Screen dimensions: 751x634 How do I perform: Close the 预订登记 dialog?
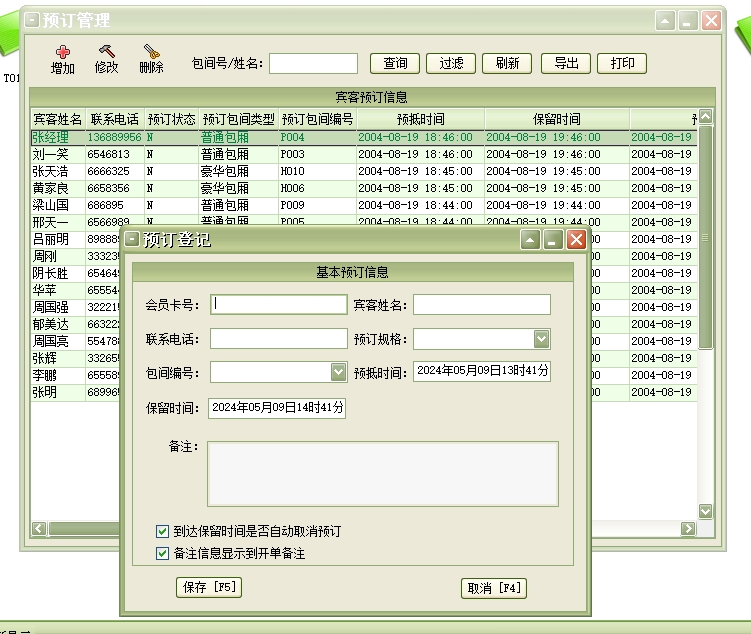(x=576, y=240)
